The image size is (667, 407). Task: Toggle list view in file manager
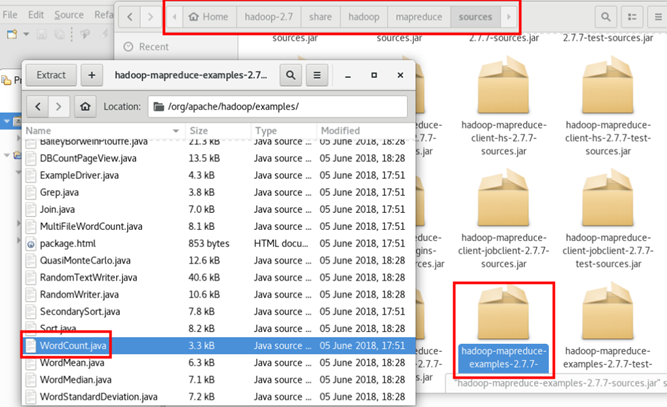tap(632, 17)
